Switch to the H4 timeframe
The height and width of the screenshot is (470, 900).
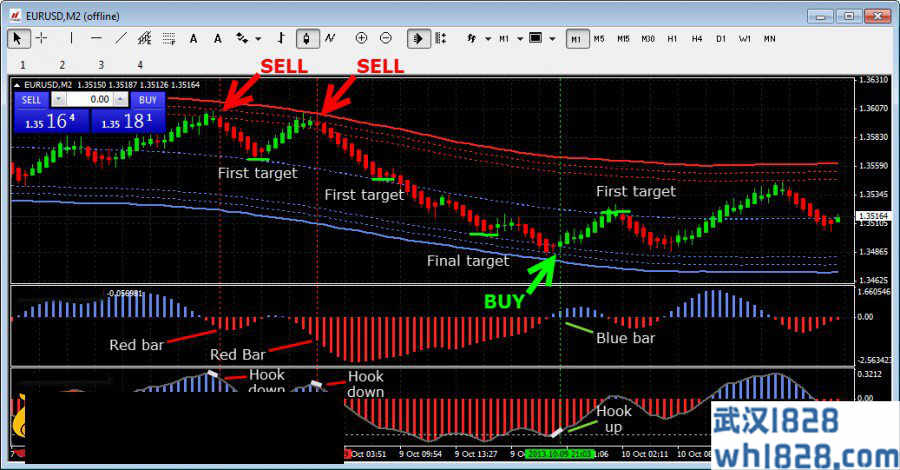tap(697, 39)
